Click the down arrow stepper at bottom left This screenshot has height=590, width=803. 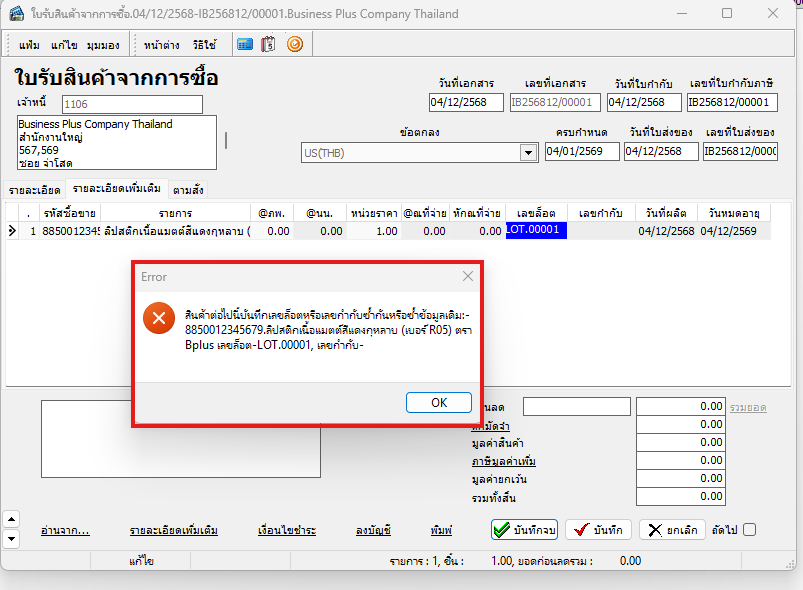pyautogui.click(x=11, y=539)
